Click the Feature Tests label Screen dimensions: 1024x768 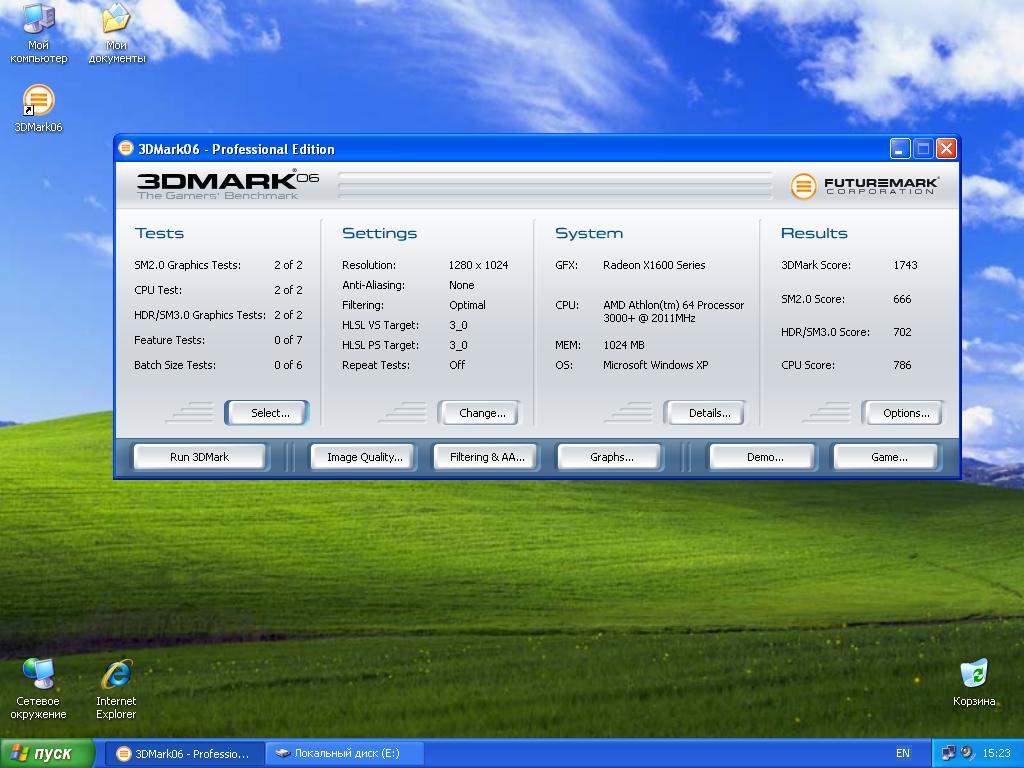(x=169, y=340)
